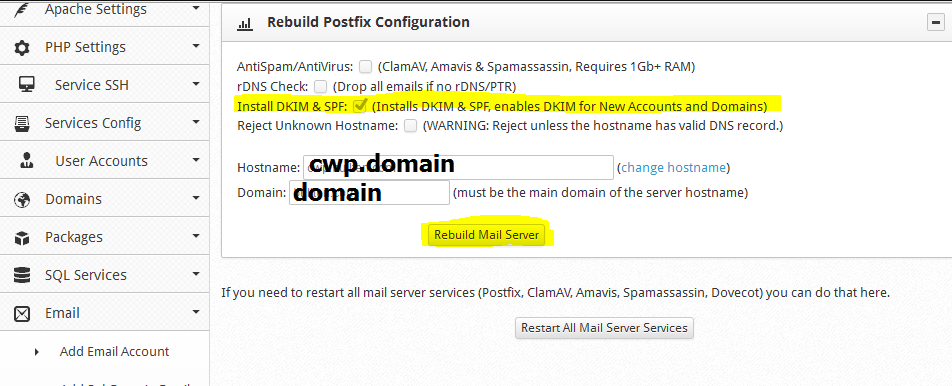The width and height of the screenshot is (952, 386).
Task: Click the Apache Settings feather icon
Action: click(22, 10)
